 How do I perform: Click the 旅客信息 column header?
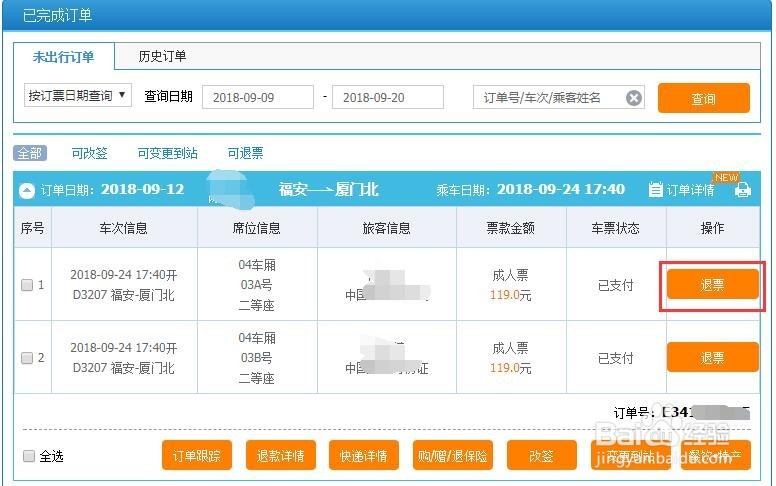tap(387, 228)
